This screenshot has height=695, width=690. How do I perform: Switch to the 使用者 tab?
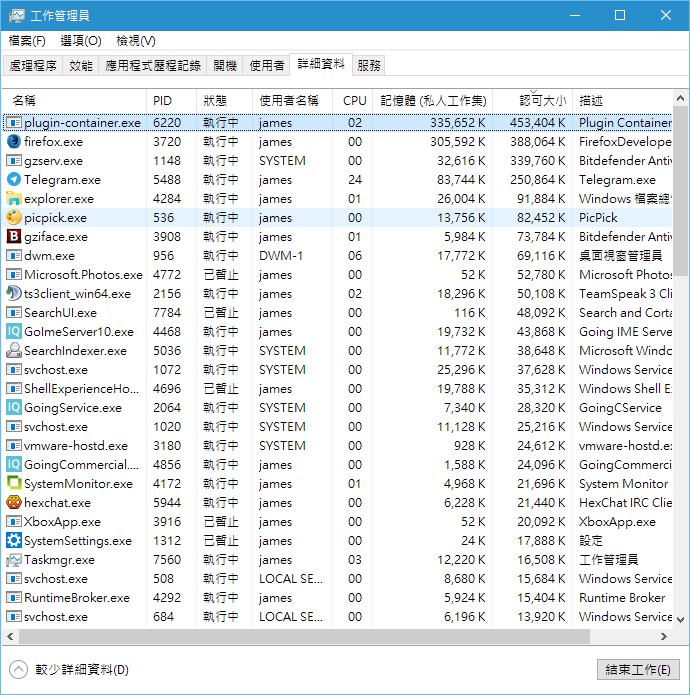tap(266, 66)
